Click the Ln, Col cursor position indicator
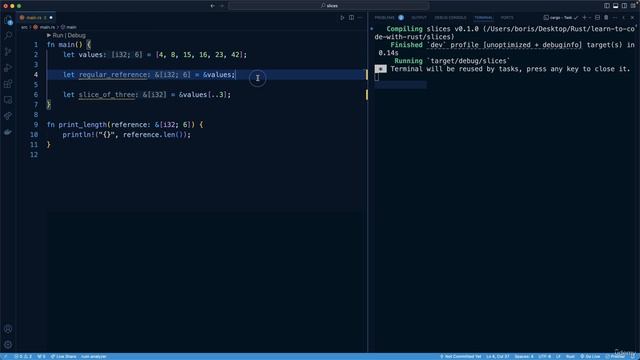The height and width of the screenshot is (360, 640). point(498,356)
